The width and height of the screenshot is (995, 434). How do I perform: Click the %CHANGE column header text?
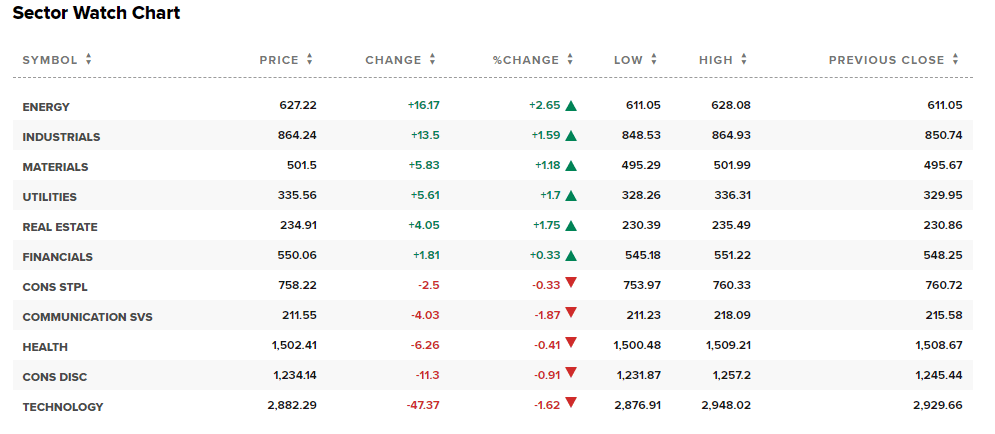pyautogui.click(x=526, y=60)
